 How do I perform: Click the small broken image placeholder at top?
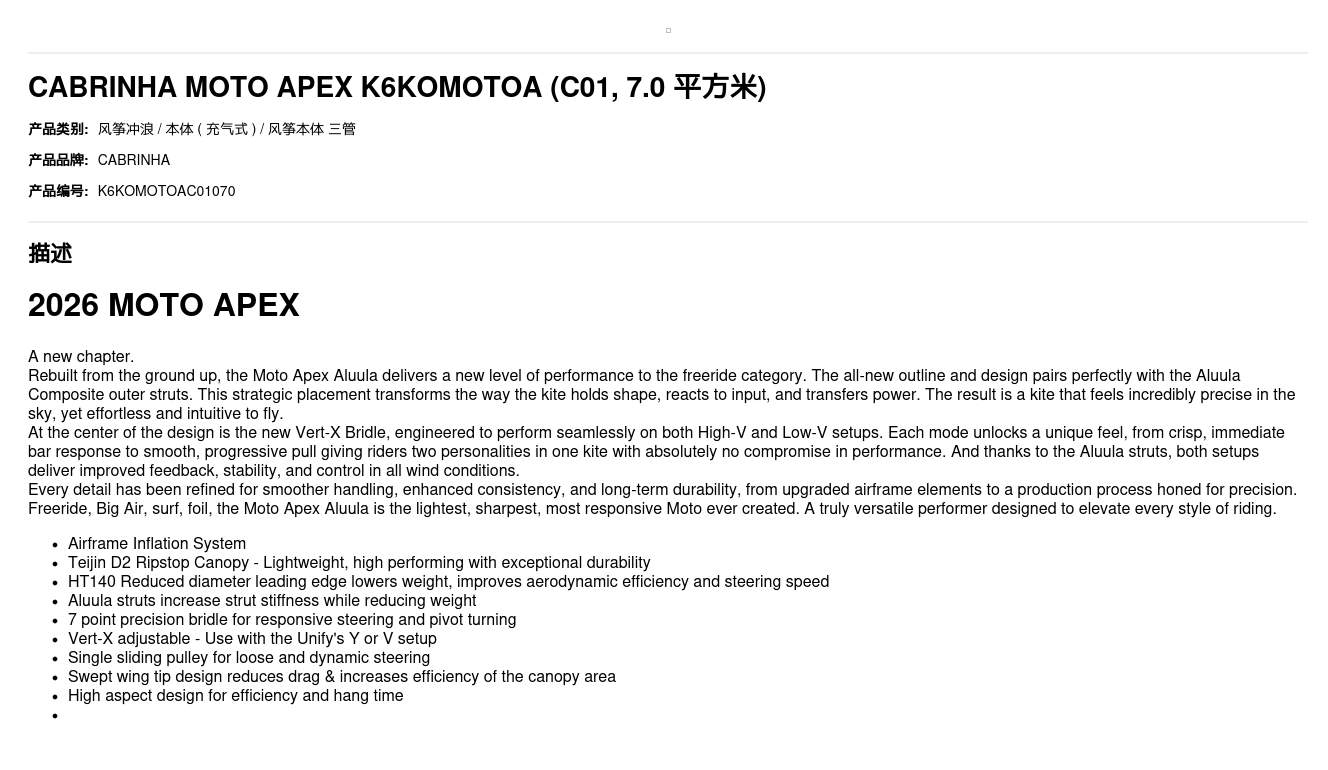coord(668,31)
